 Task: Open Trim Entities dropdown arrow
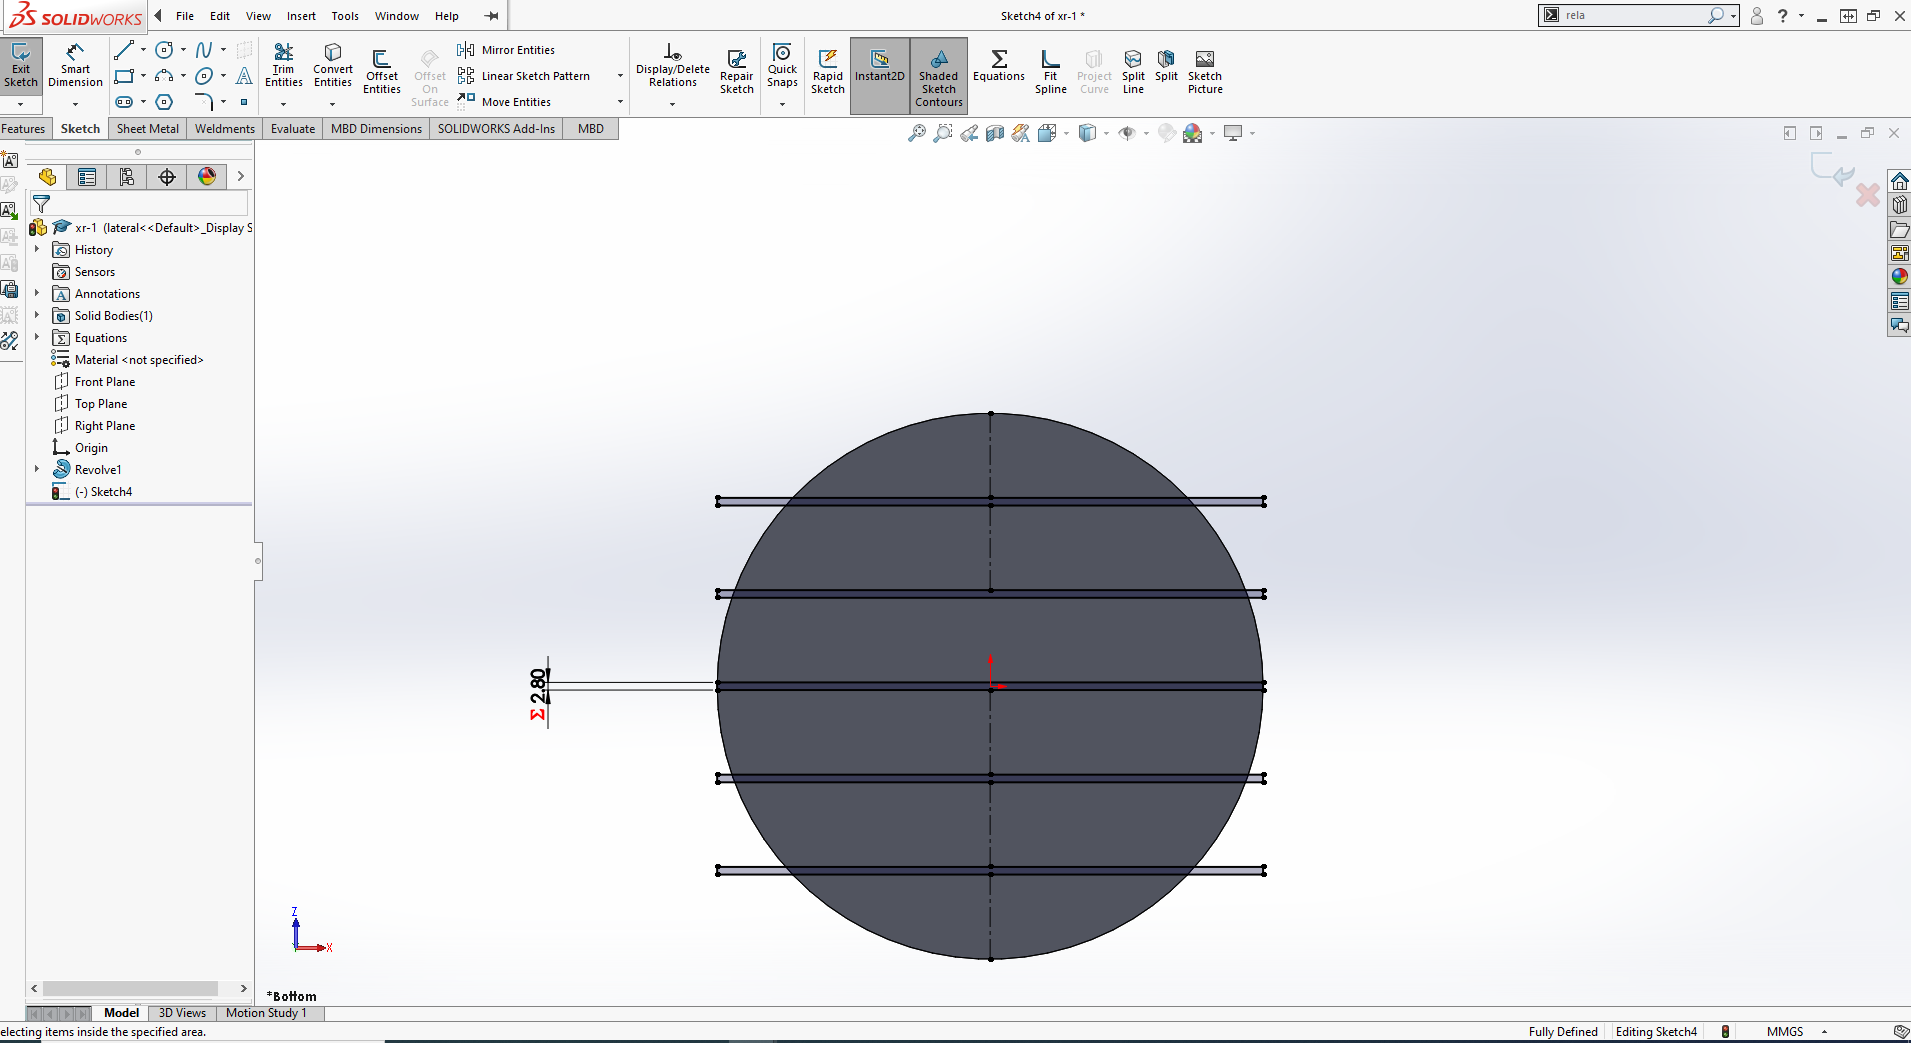(284, 104)
